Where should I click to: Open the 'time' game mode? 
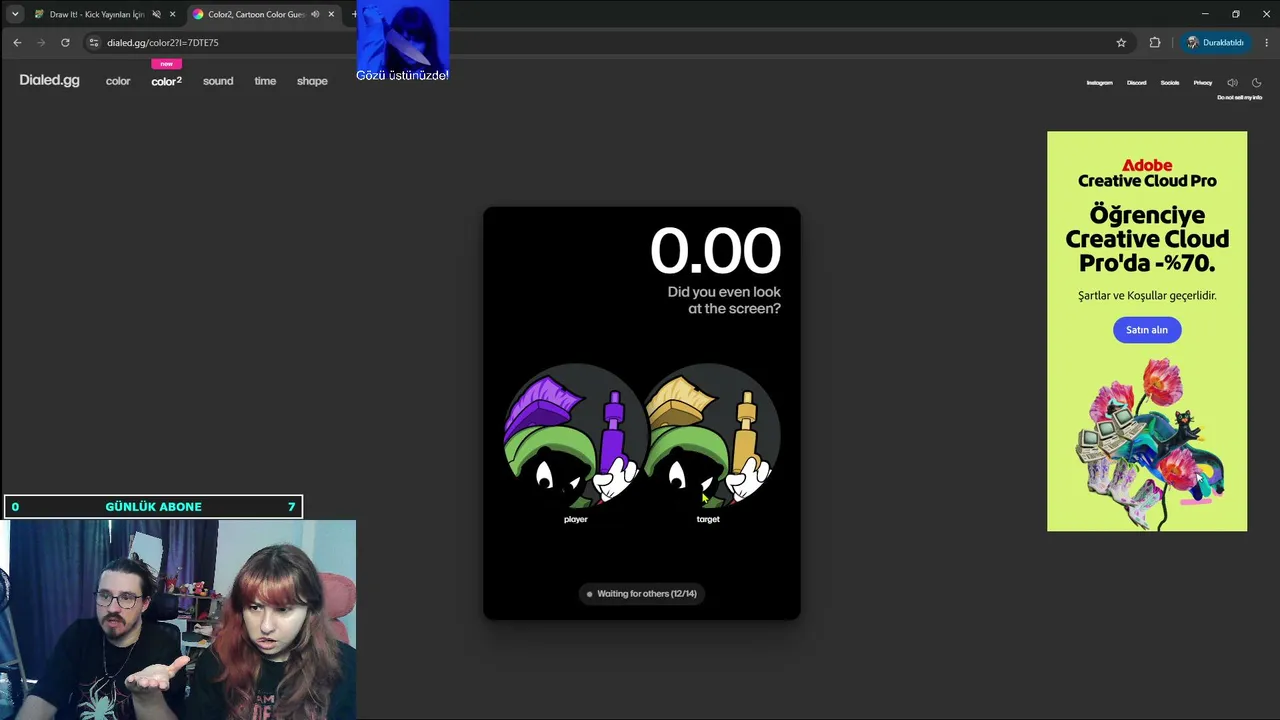tap(265, 81)
